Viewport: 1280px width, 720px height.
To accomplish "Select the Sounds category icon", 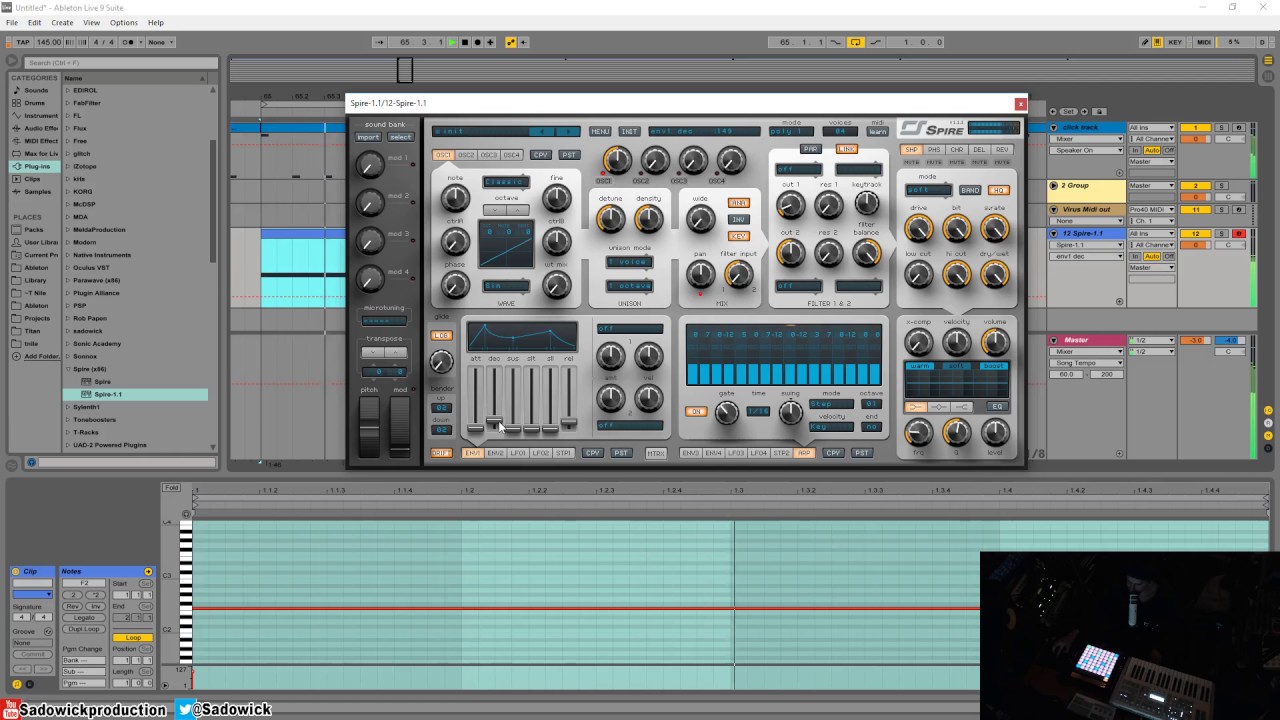I will [16, 90].
